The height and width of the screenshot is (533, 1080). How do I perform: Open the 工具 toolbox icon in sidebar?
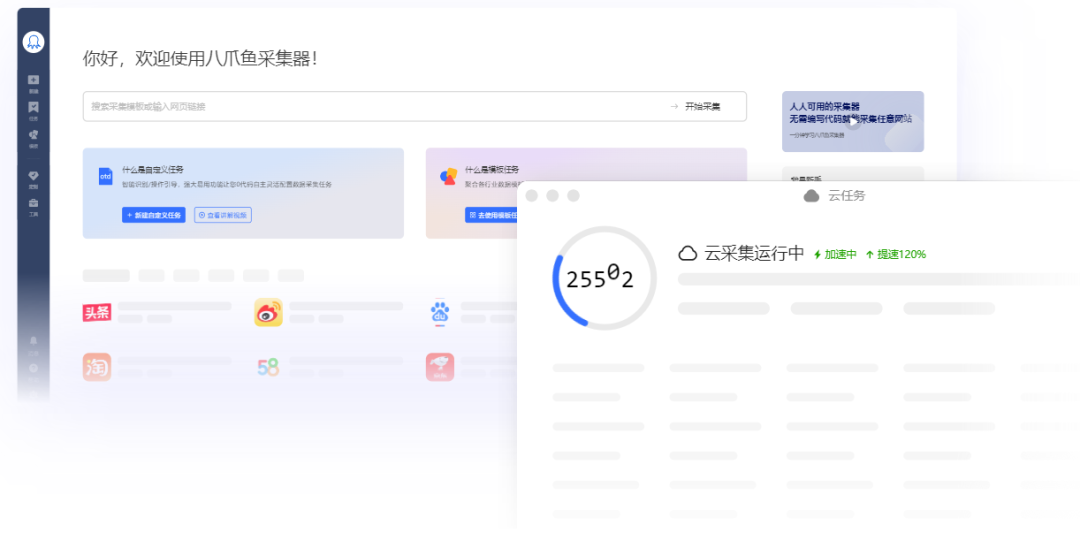point(33,203)
